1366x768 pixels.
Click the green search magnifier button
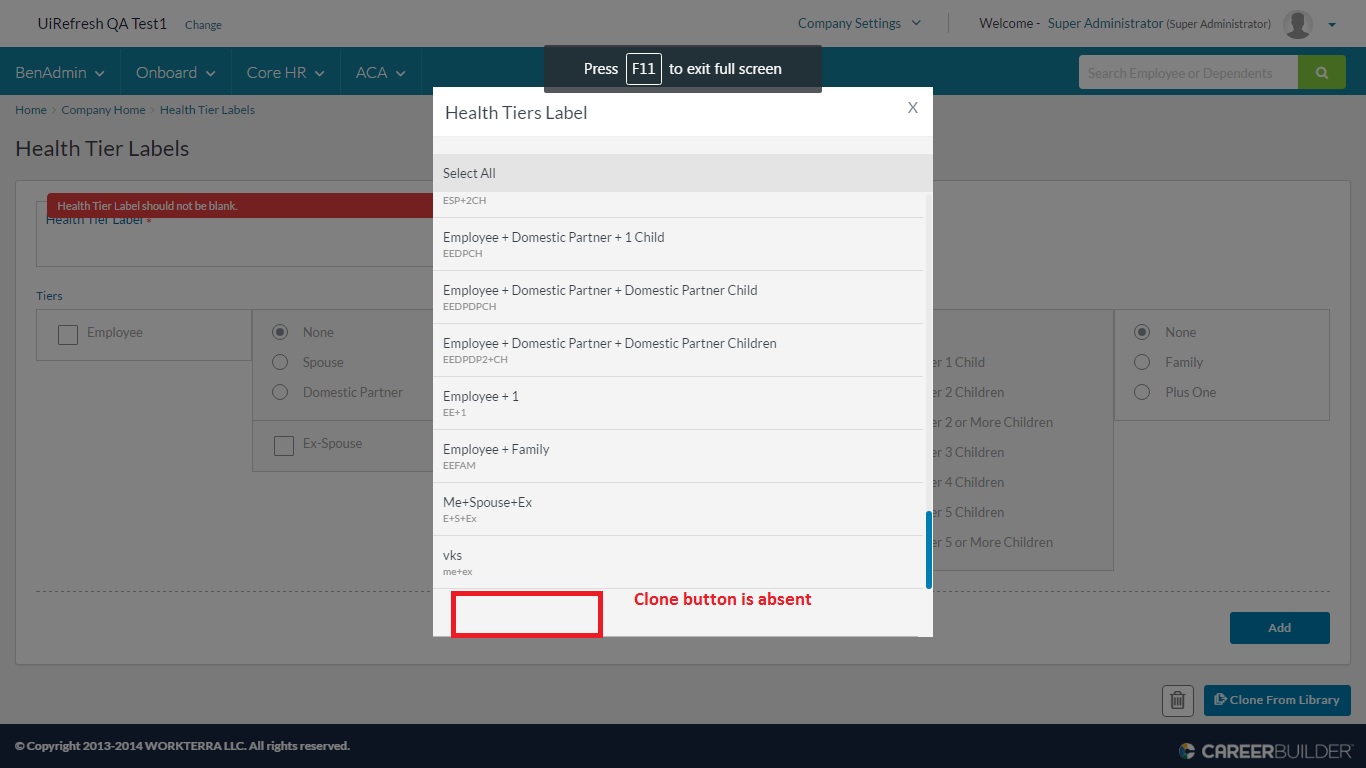click(1322, 73)
